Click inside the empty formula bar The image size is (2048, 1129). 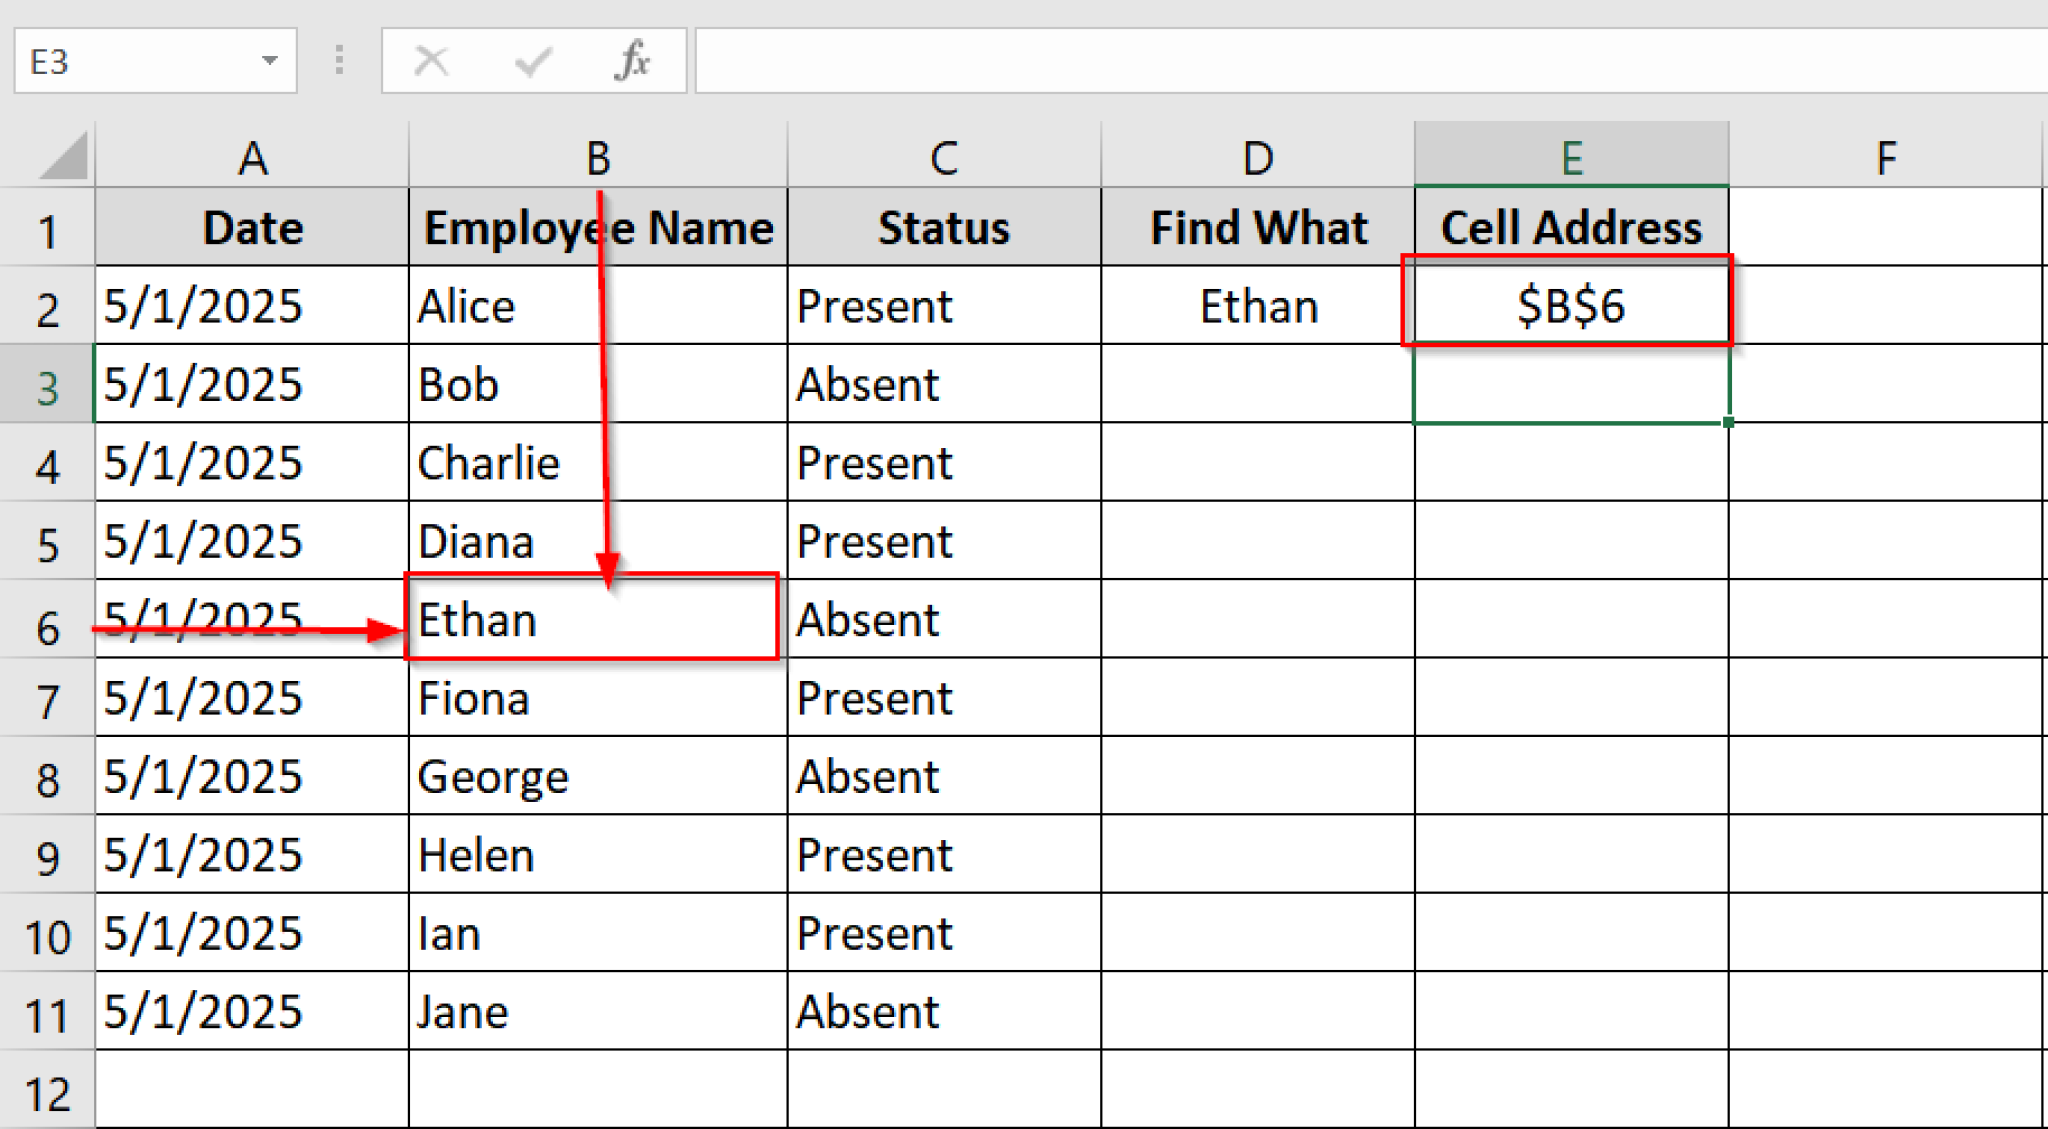pos(1300,61)
